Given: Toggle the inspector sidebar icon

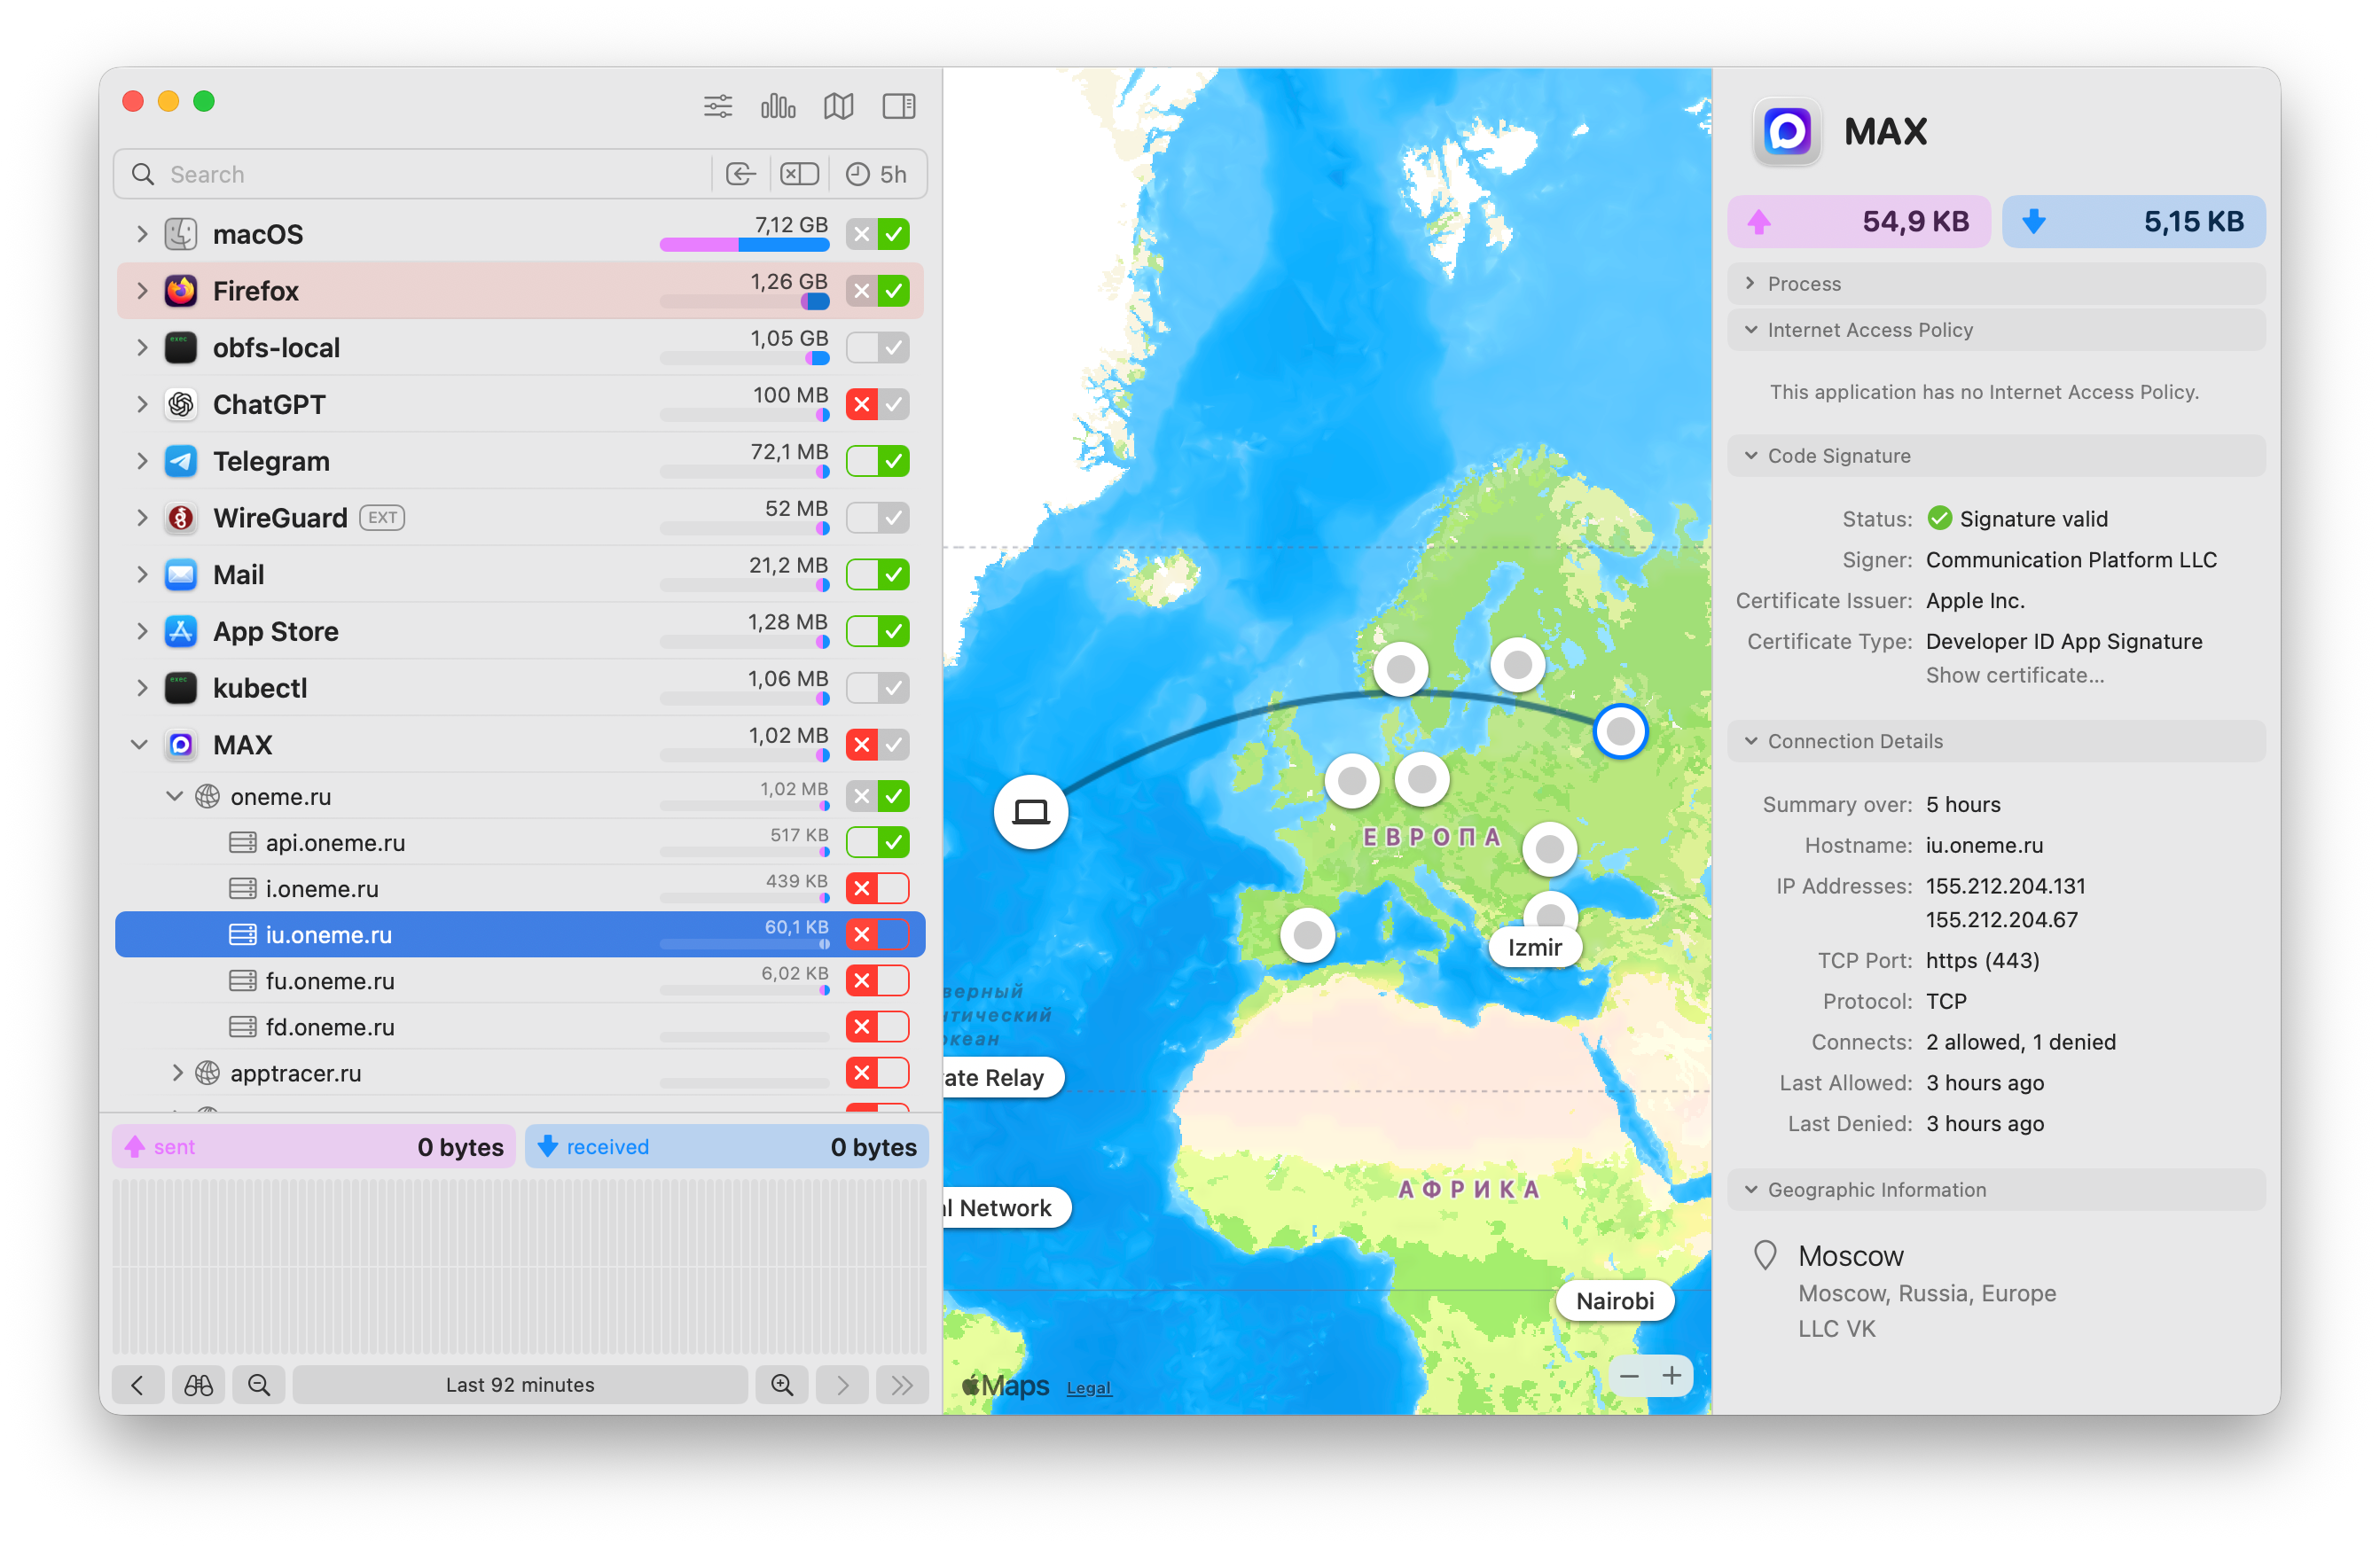Looking at the screenshot, I should click(x=898, y=106).
